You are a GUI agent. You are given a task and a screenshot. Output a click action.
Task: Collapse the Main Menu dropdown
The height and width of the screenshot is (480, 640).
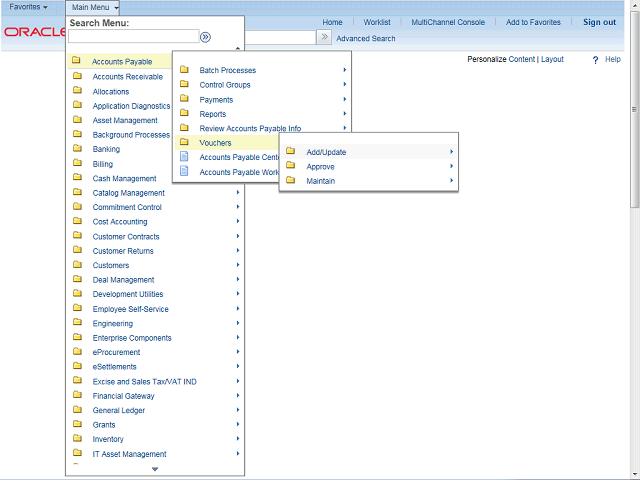pyautogui.click(x=95, y=7)
